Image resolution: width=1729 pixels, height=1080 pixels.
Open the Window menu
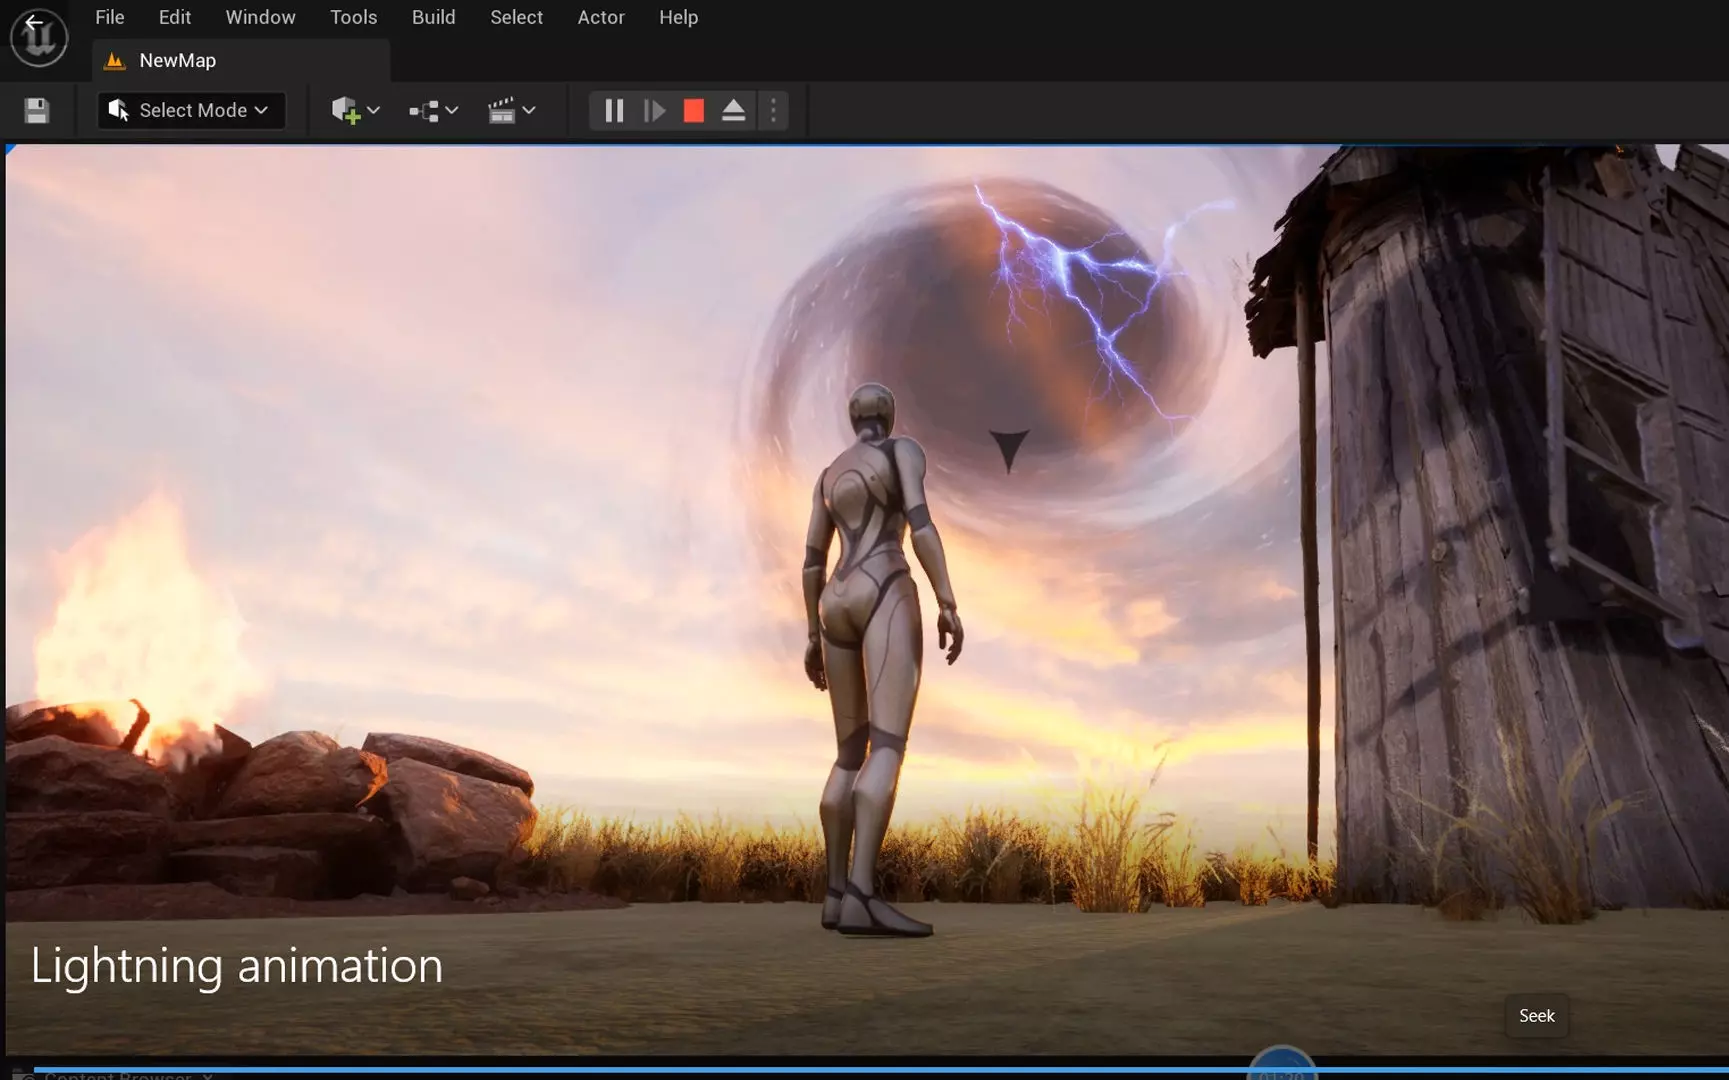click(260, 17)
